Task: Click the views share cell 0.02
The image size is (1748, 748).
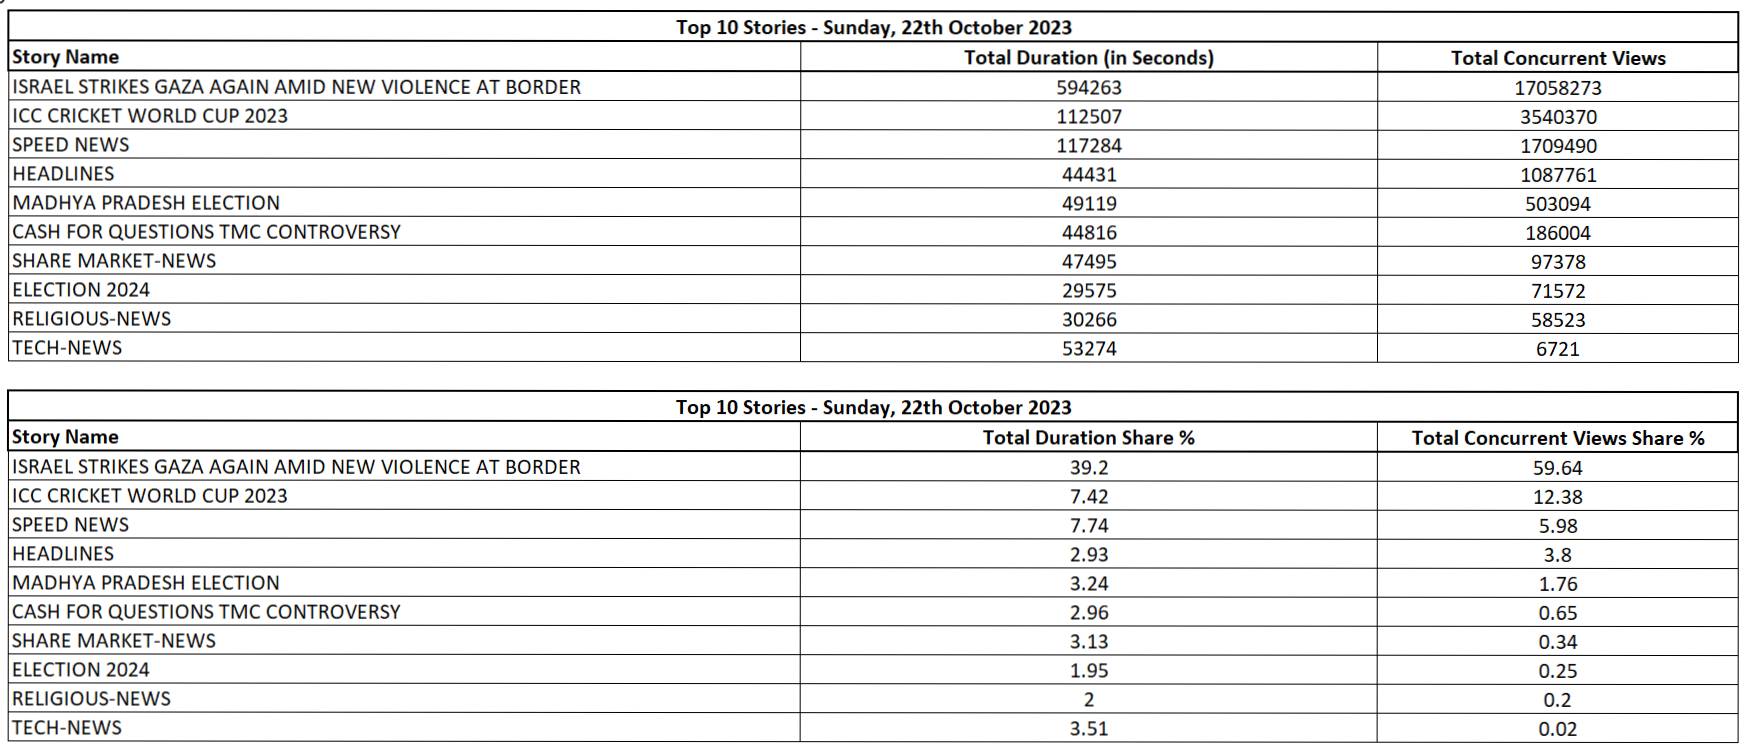Action: click(1557, 729)
